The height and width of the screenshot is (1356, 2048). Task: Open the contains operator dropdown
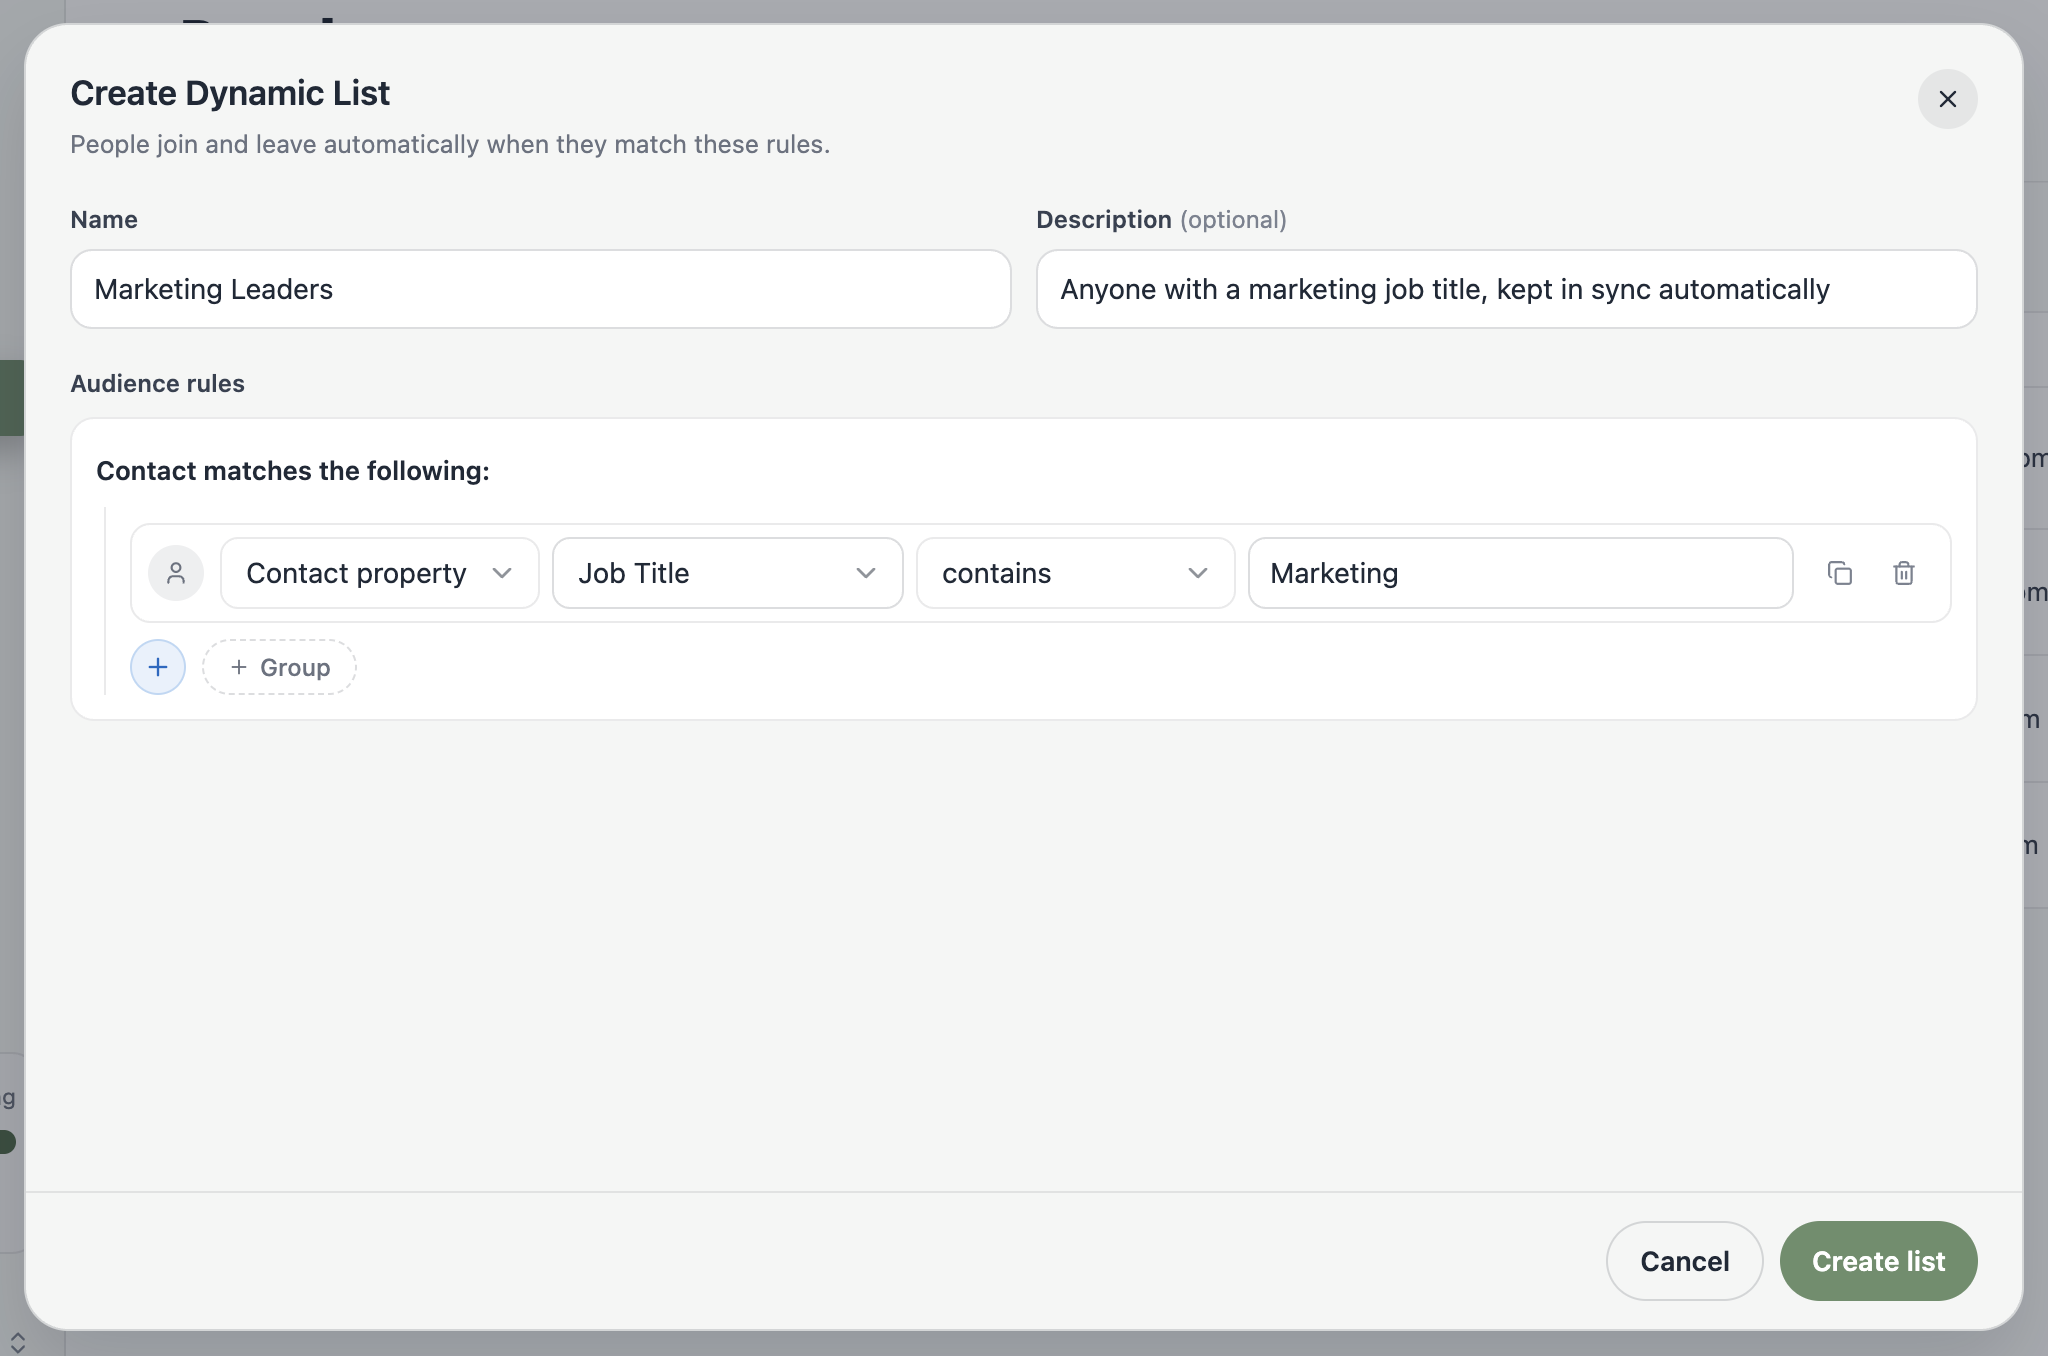(x=1075, y=573)
